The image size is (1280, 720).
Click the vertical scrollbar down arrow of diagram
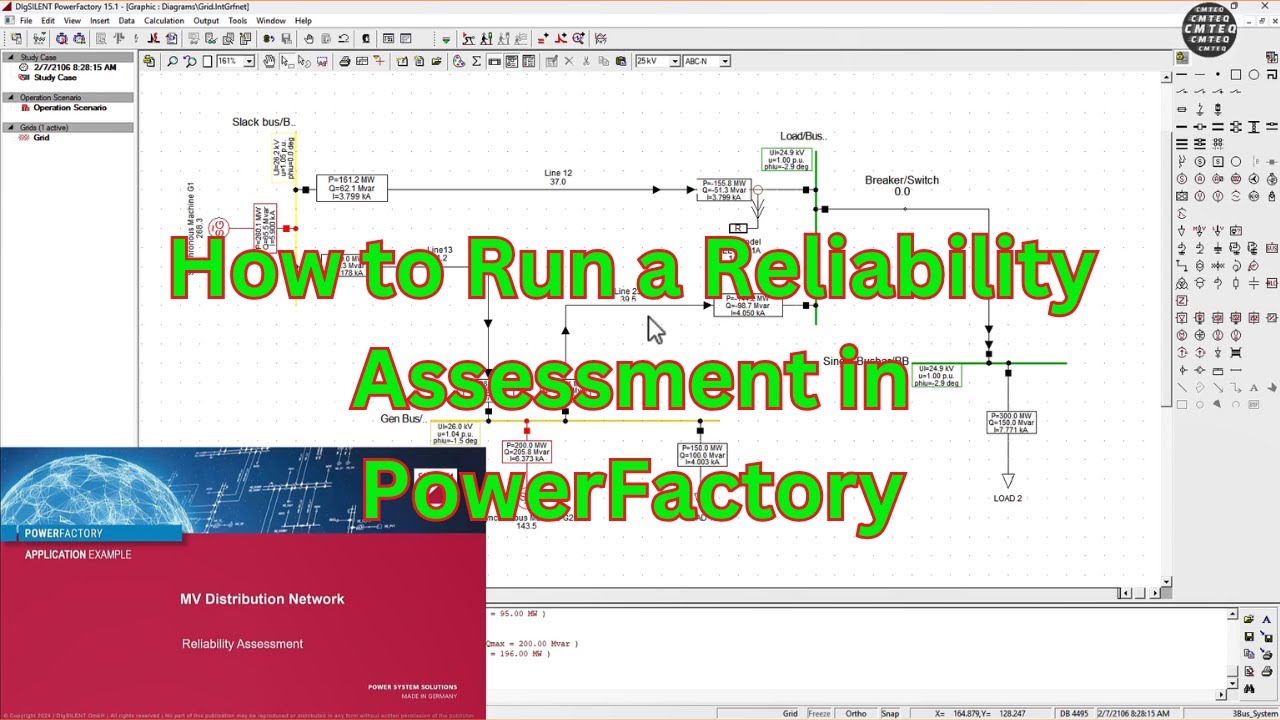(x=1167, y=581)
